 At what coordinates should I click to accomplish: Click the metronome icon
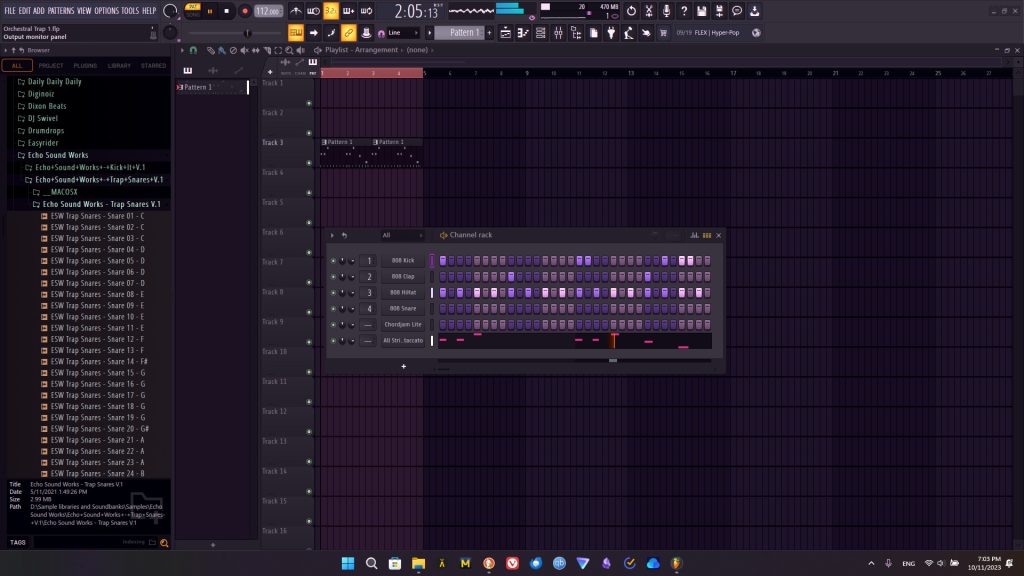click(x=296, y=11)
